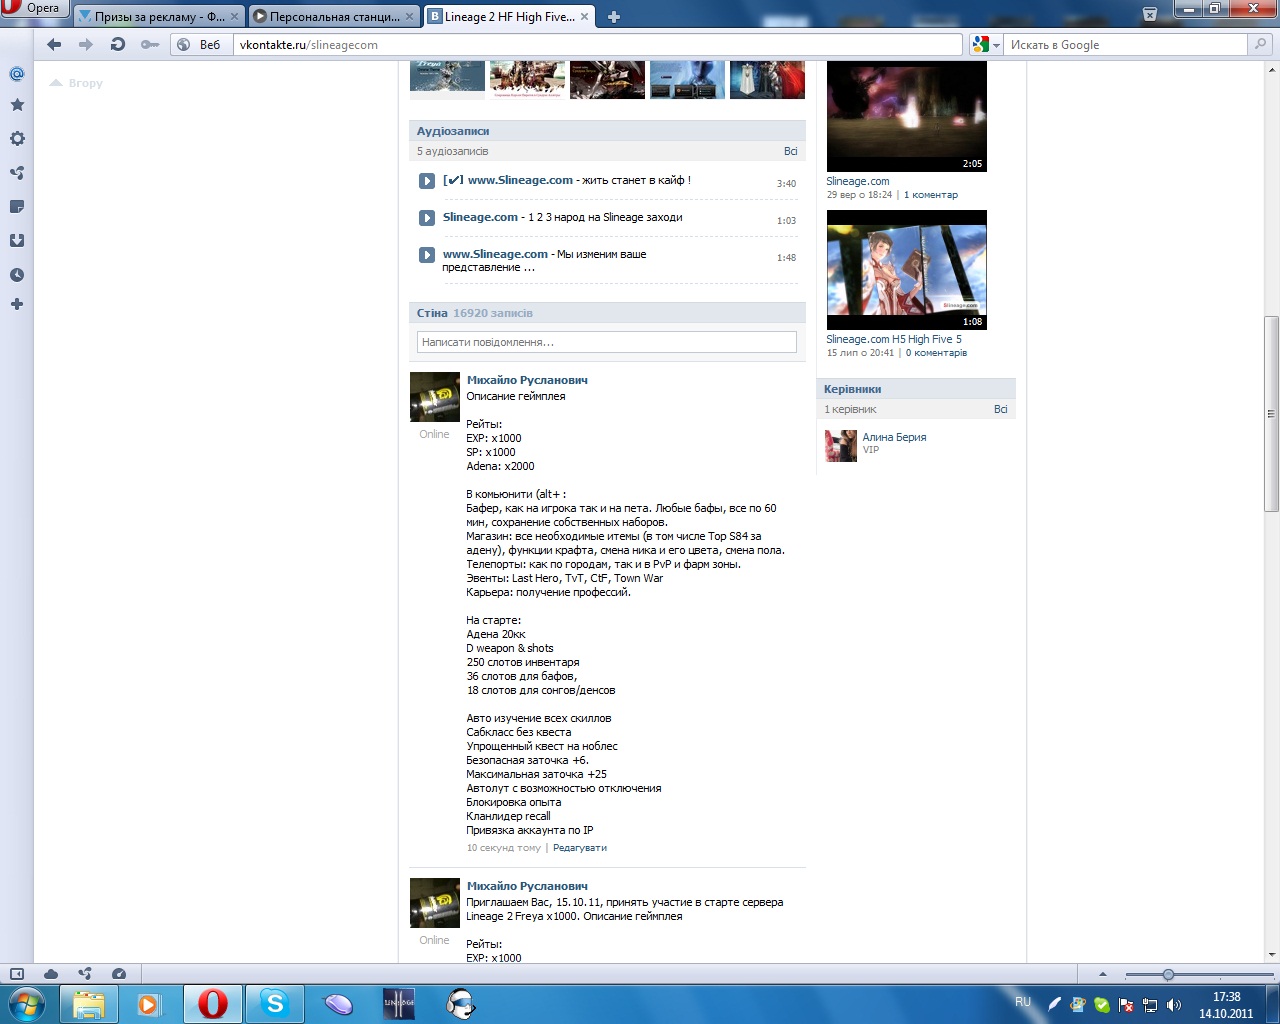Go forward to the next page

click(x=86, y=44)
